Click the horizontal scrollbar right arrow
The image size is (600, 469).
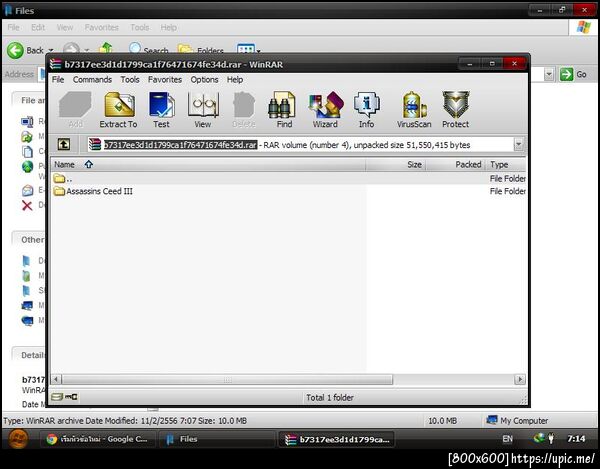coord(520,379)
